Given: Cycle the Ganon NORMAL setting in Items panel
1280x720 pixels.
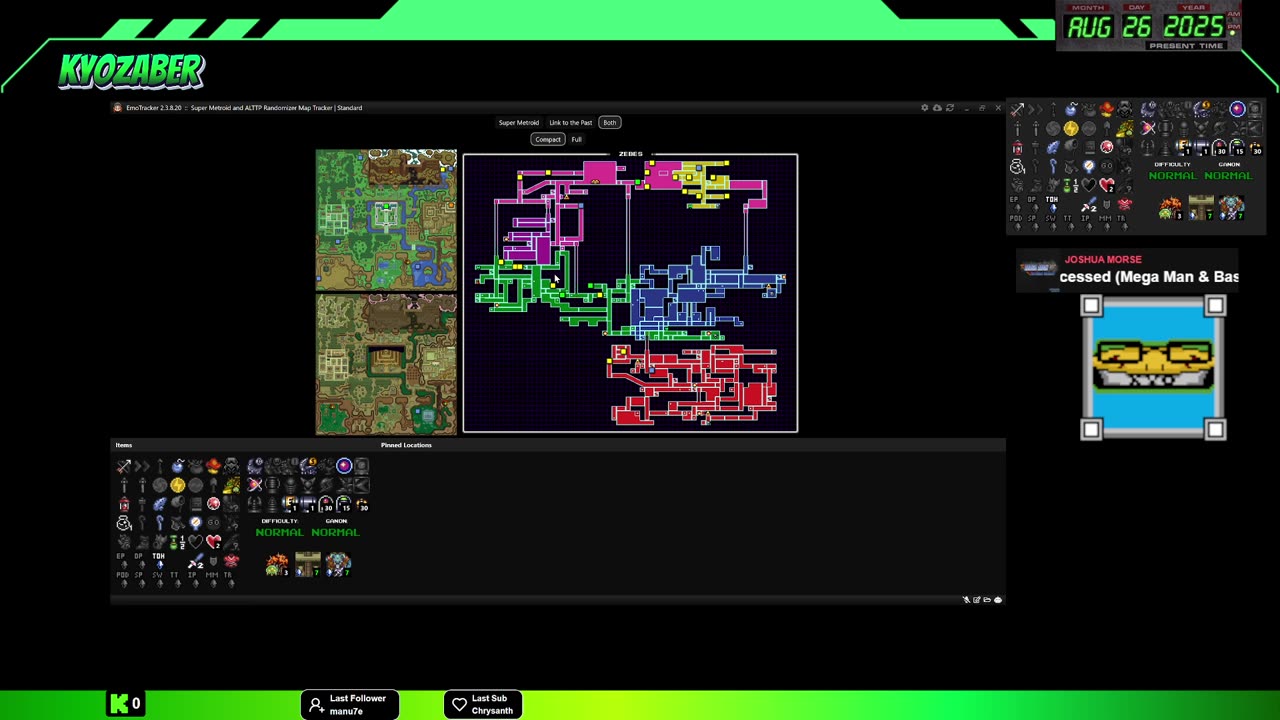Looking at the screenshot, I should [x=336, y=532].
